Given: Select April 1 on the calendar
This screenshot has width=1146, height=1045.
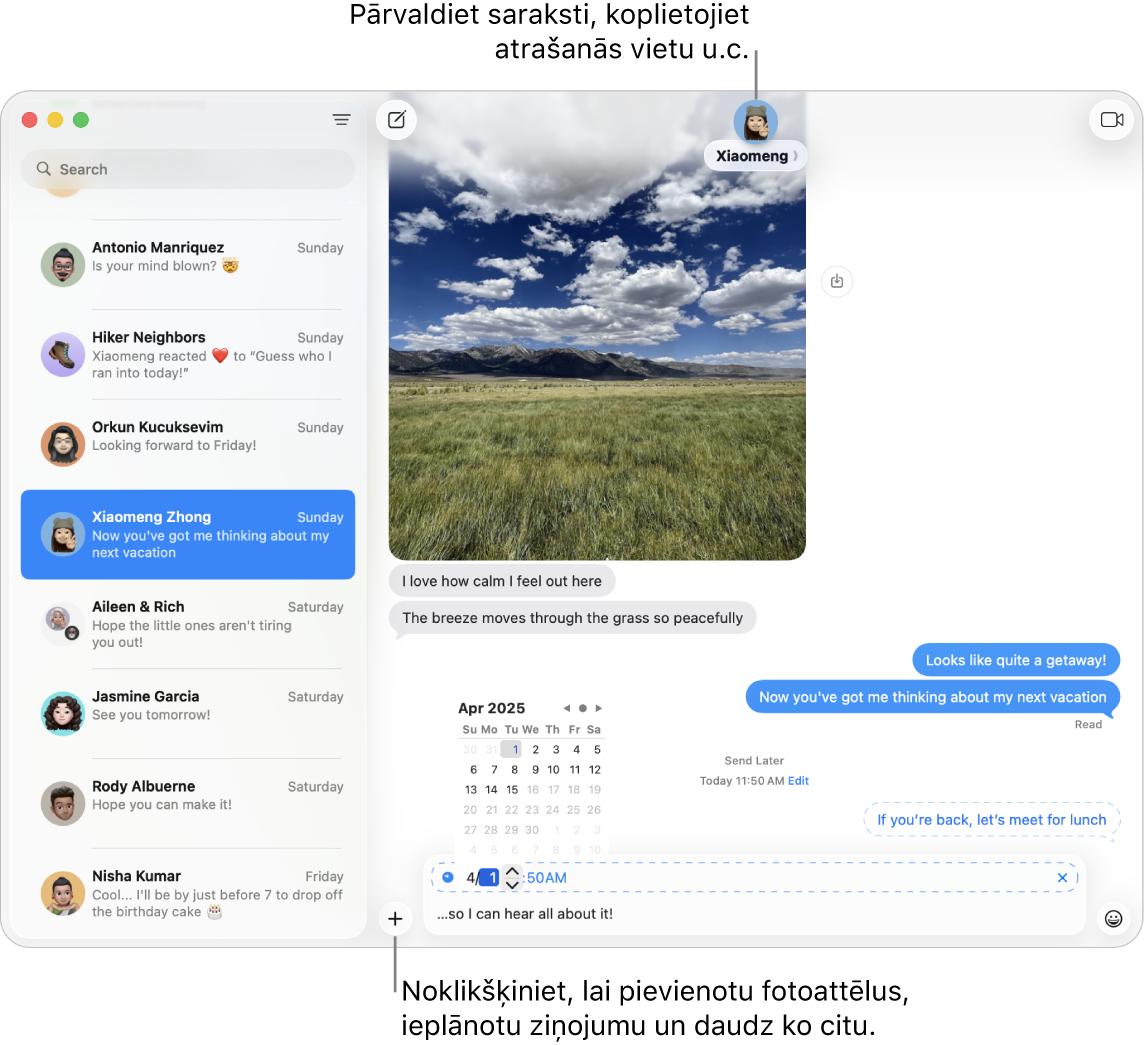Looking at the screenshot, I should pyautogui.click(x=512, y=749).
